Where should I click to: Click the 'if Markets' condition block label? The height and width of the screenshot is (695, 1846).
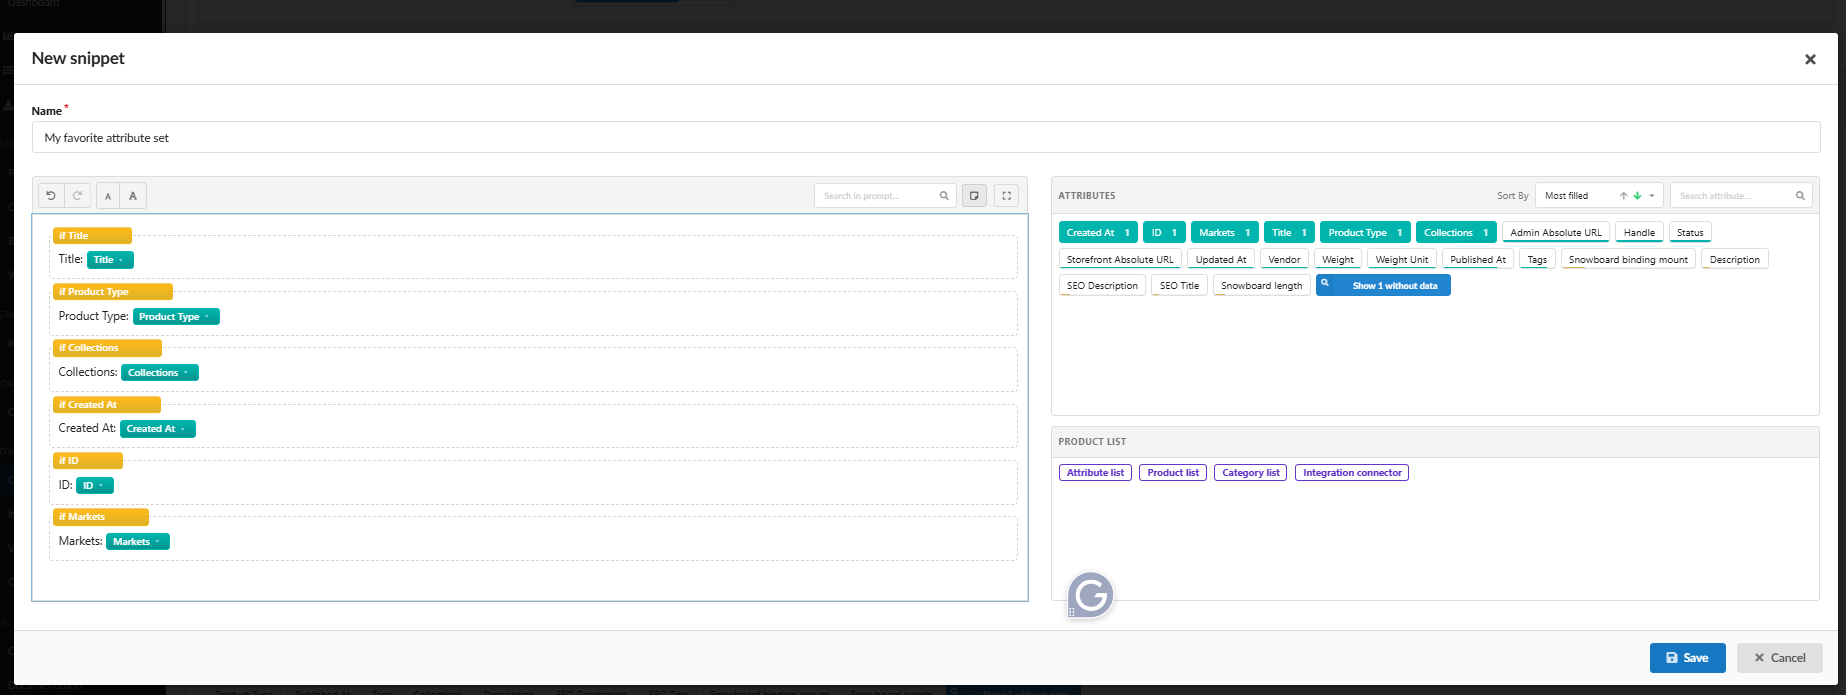(x=101, y=517)
